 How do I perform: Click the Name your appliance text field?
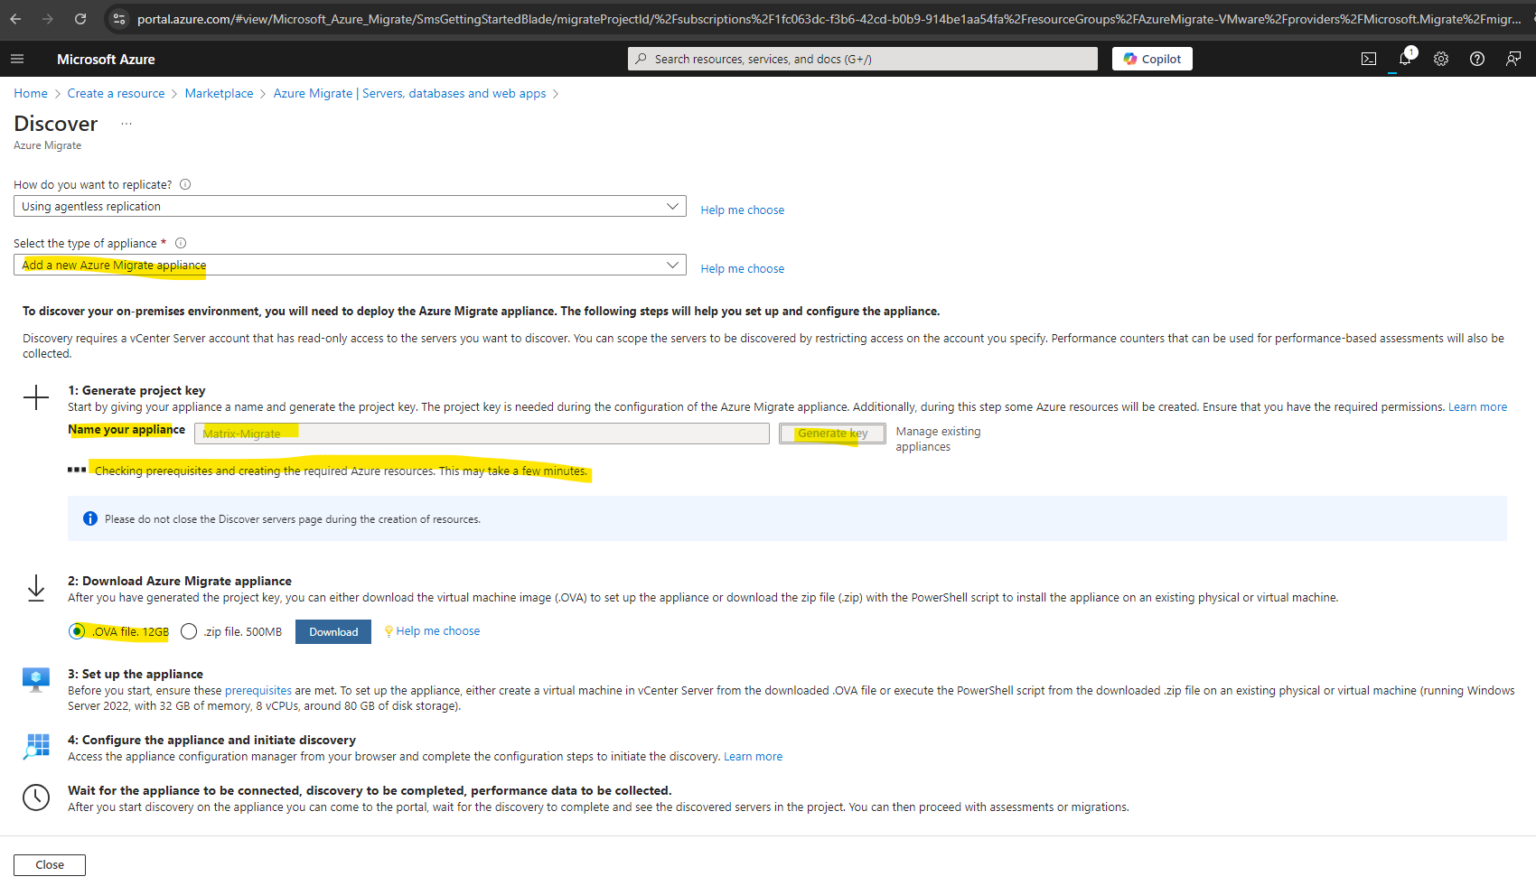[x=482, y=433]
